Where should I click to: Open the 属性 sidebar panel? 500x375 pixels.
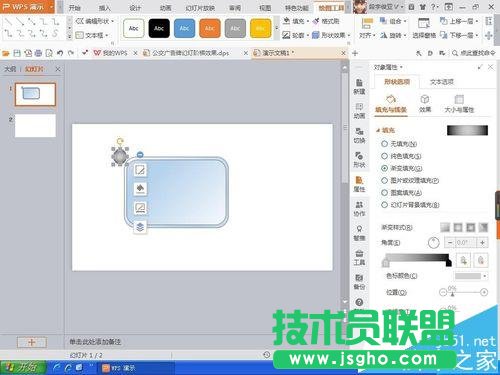point(359,184)
